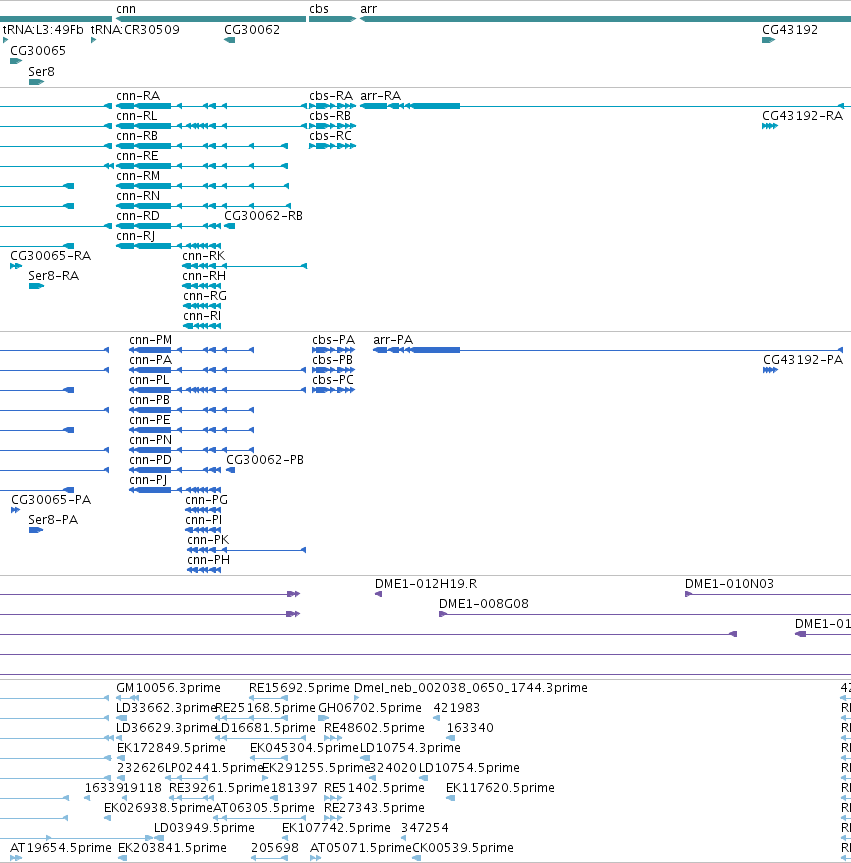Click the cnn-RK transcript label
This screenshot has width=851, height=863.
tap(204, 255)
